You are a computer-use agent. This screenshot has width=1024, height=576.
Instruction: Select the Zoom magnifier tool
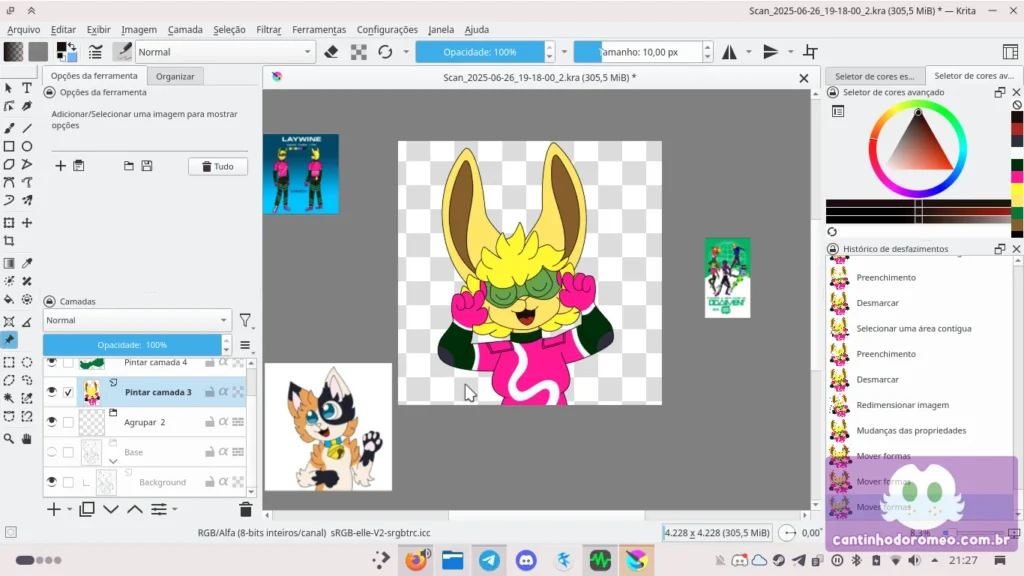click(x=9, y=439)
